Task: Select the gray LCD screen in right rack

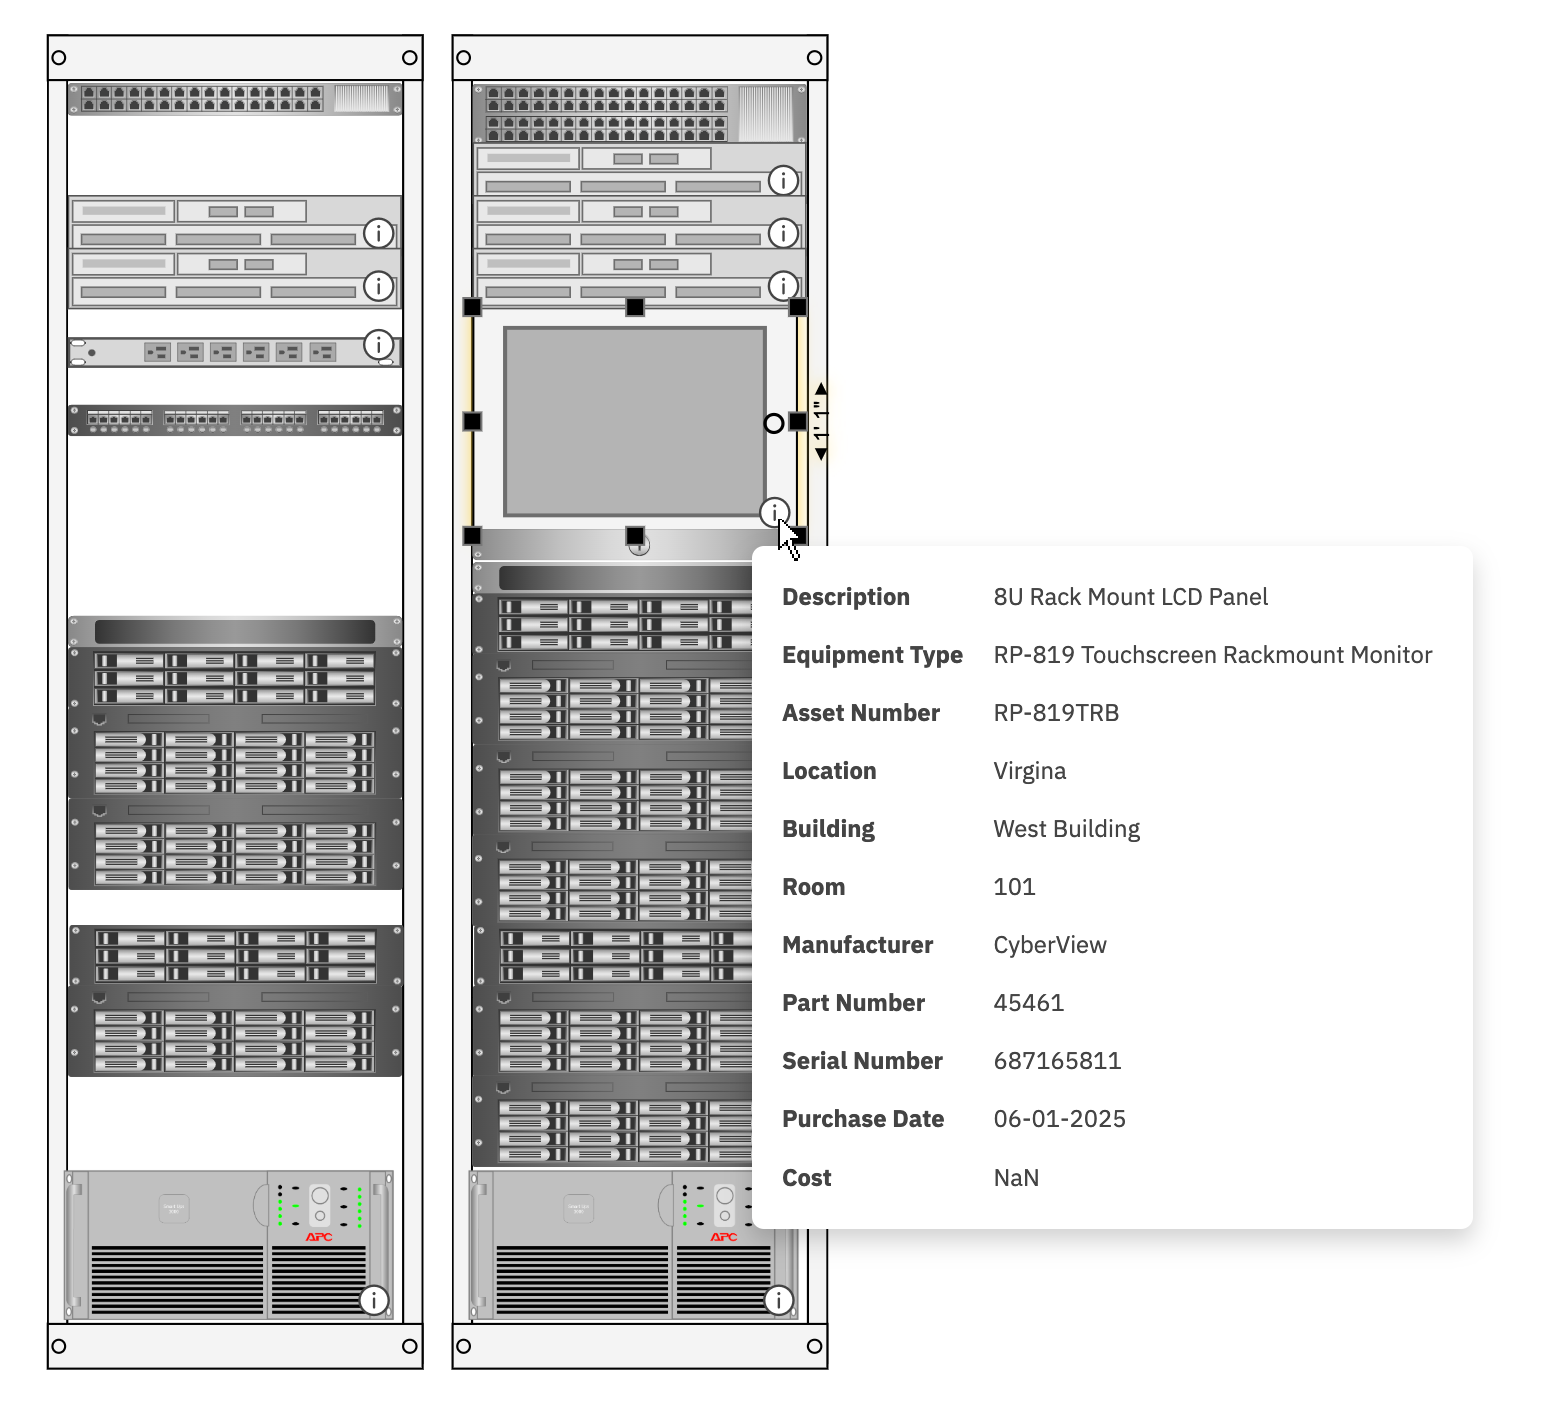Action: click(x=634, y=421)
